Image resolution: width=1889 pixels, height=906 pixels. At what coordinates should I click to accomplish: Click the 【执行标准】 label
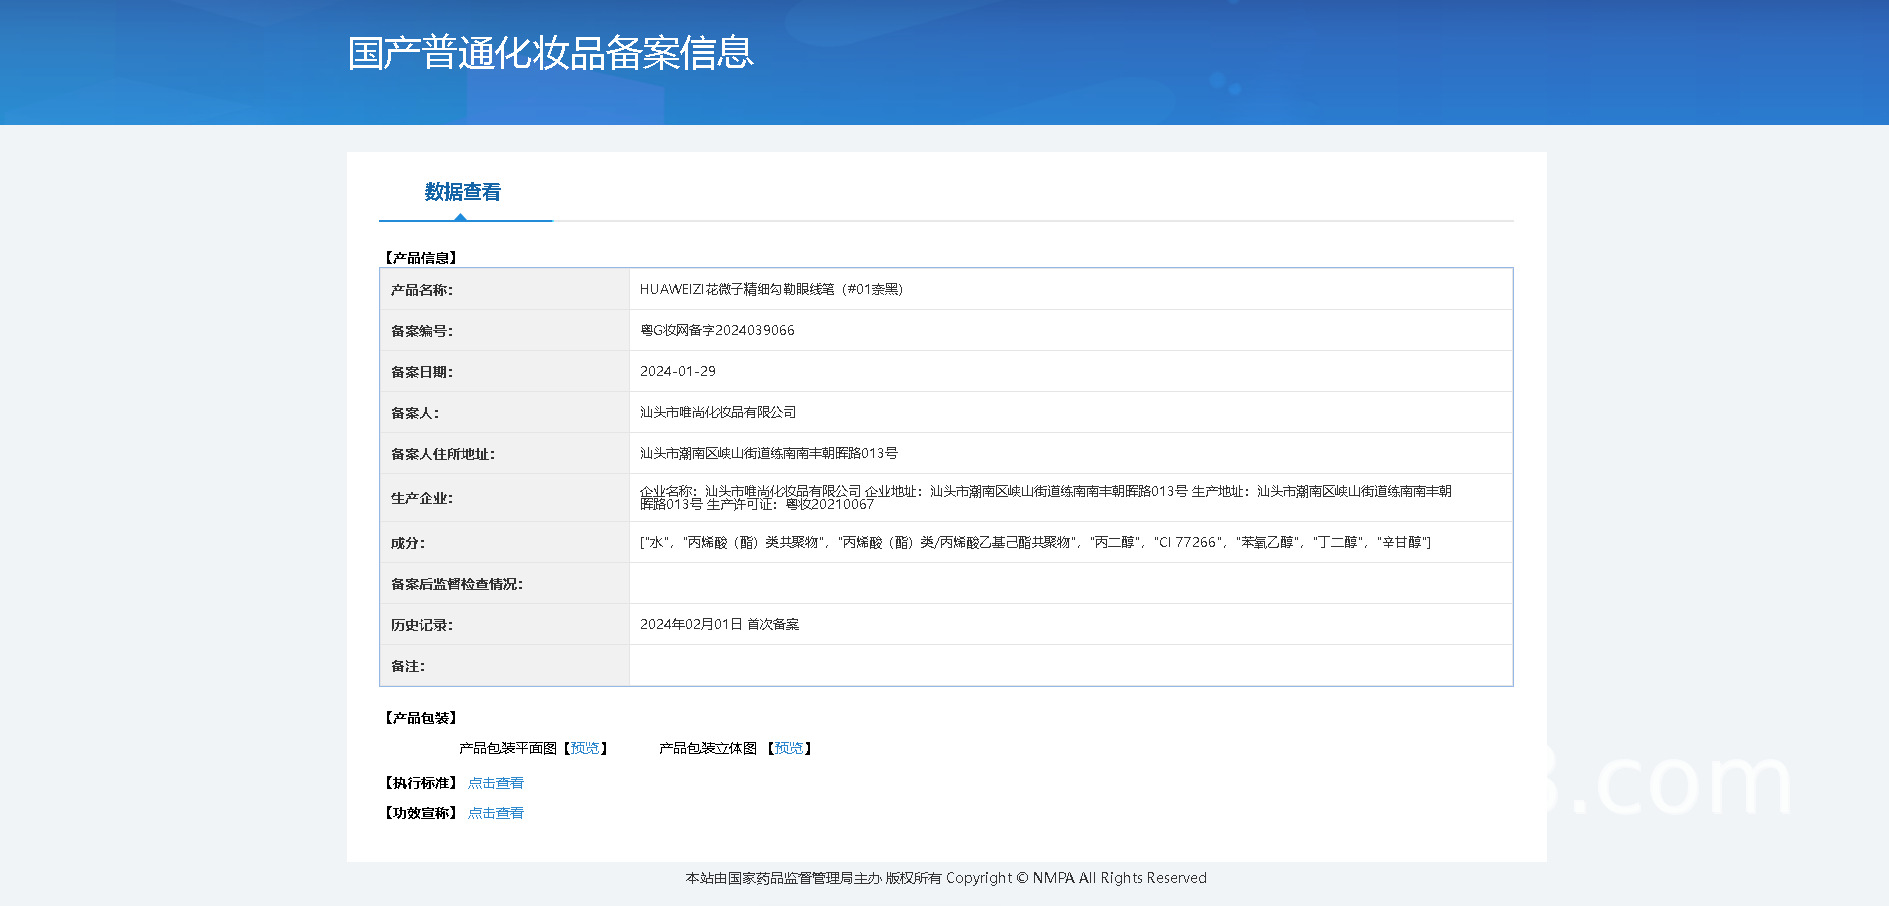(x=421, y=783)
